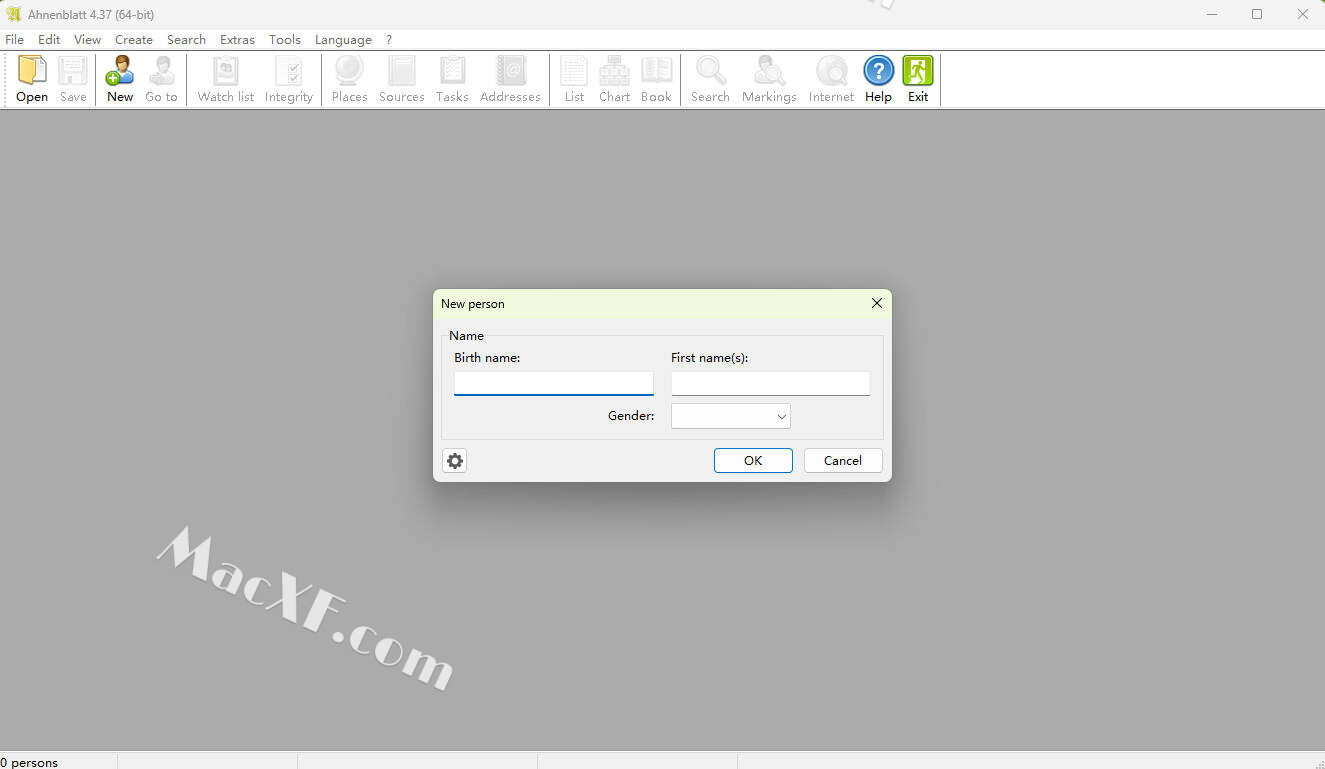Click the Save floppy disk icon
Screen dimensions: 1325x769
pos(73,72)
